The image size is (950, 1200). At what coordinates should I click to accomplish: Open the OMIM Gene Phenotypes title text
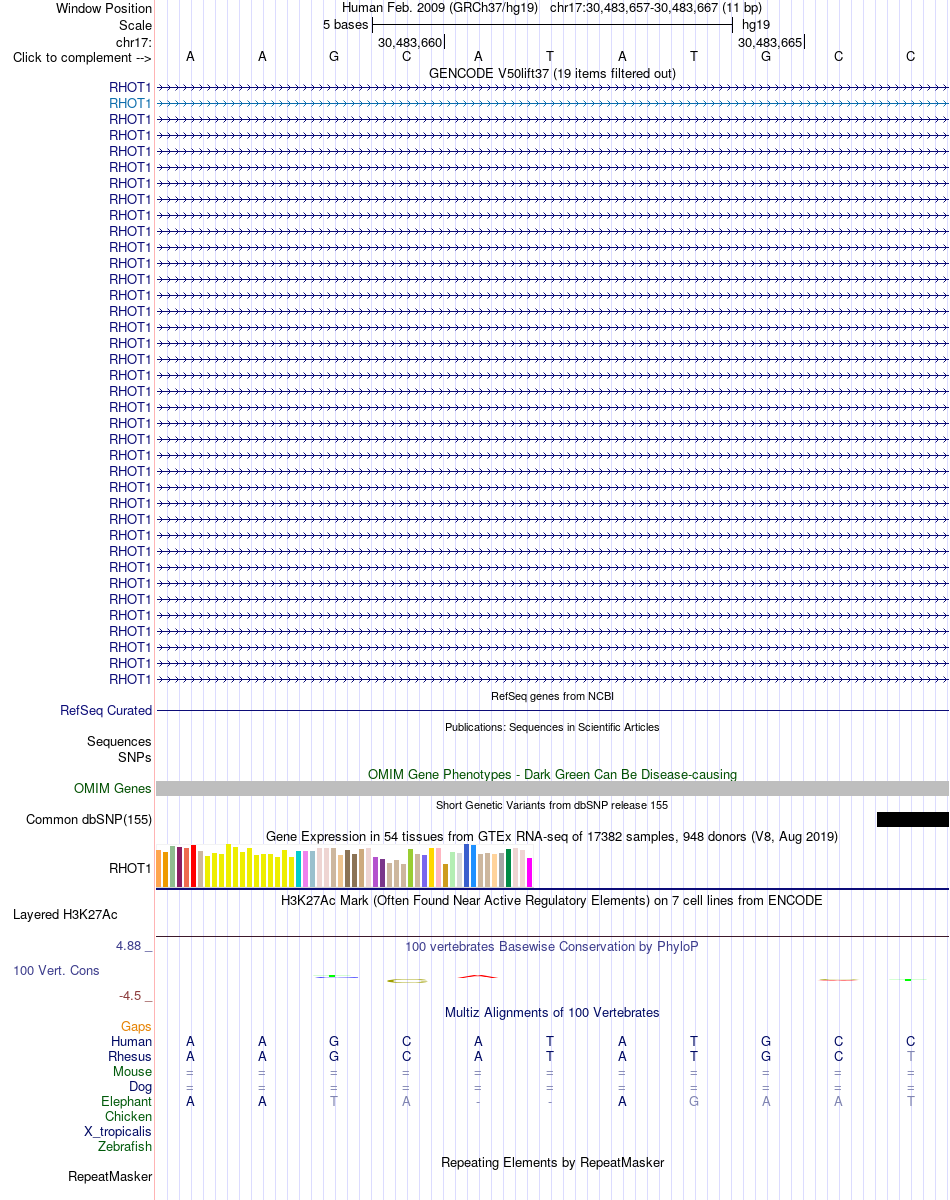(552, 774)
